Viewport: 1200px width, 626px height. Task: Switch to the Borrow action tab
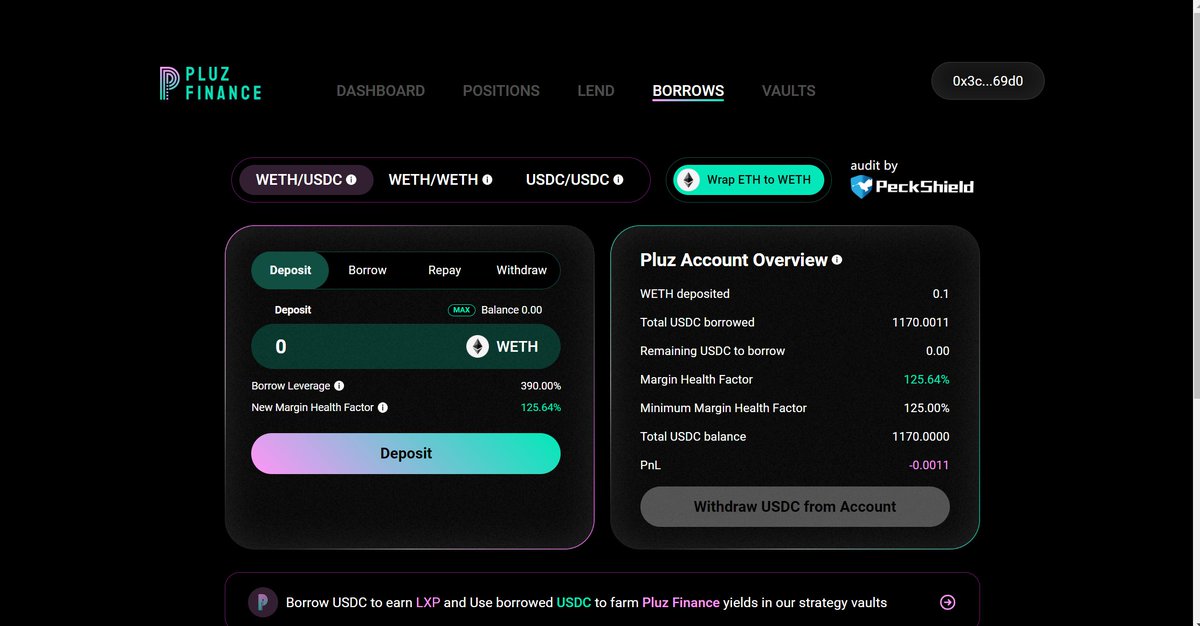pos(367,270)
